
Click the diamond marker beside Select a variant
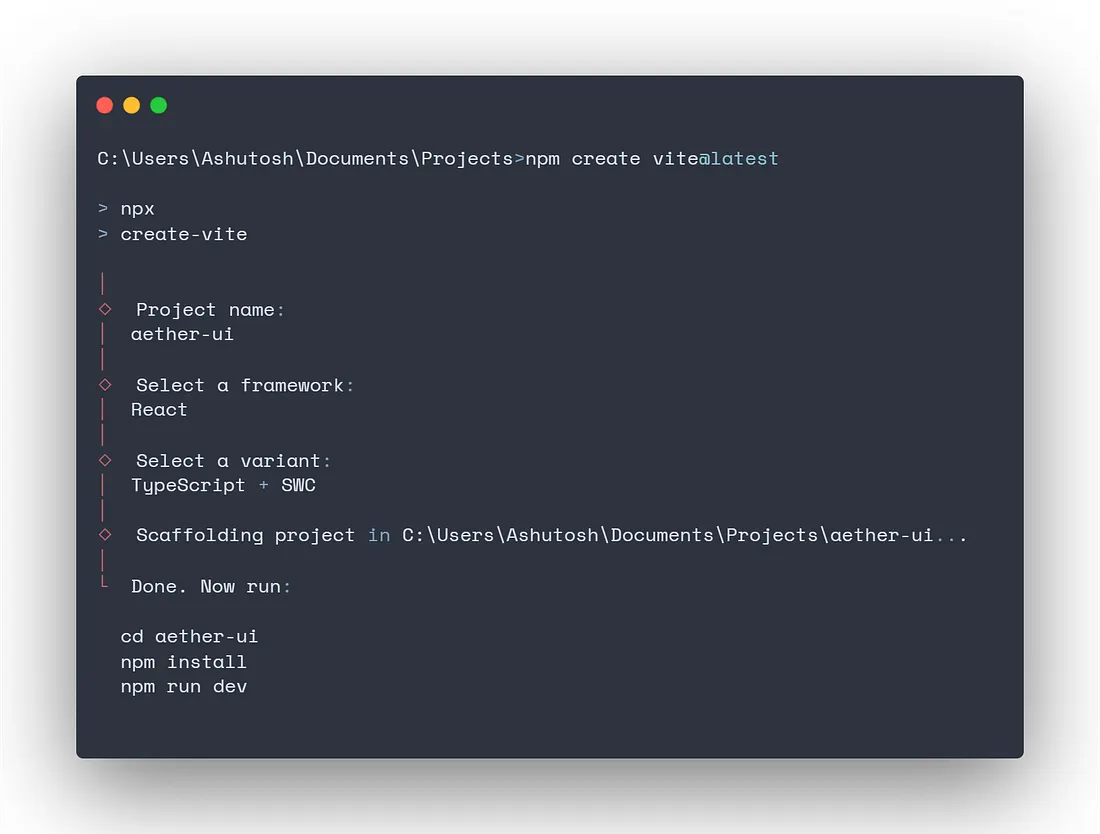click(x=105, y=460)
